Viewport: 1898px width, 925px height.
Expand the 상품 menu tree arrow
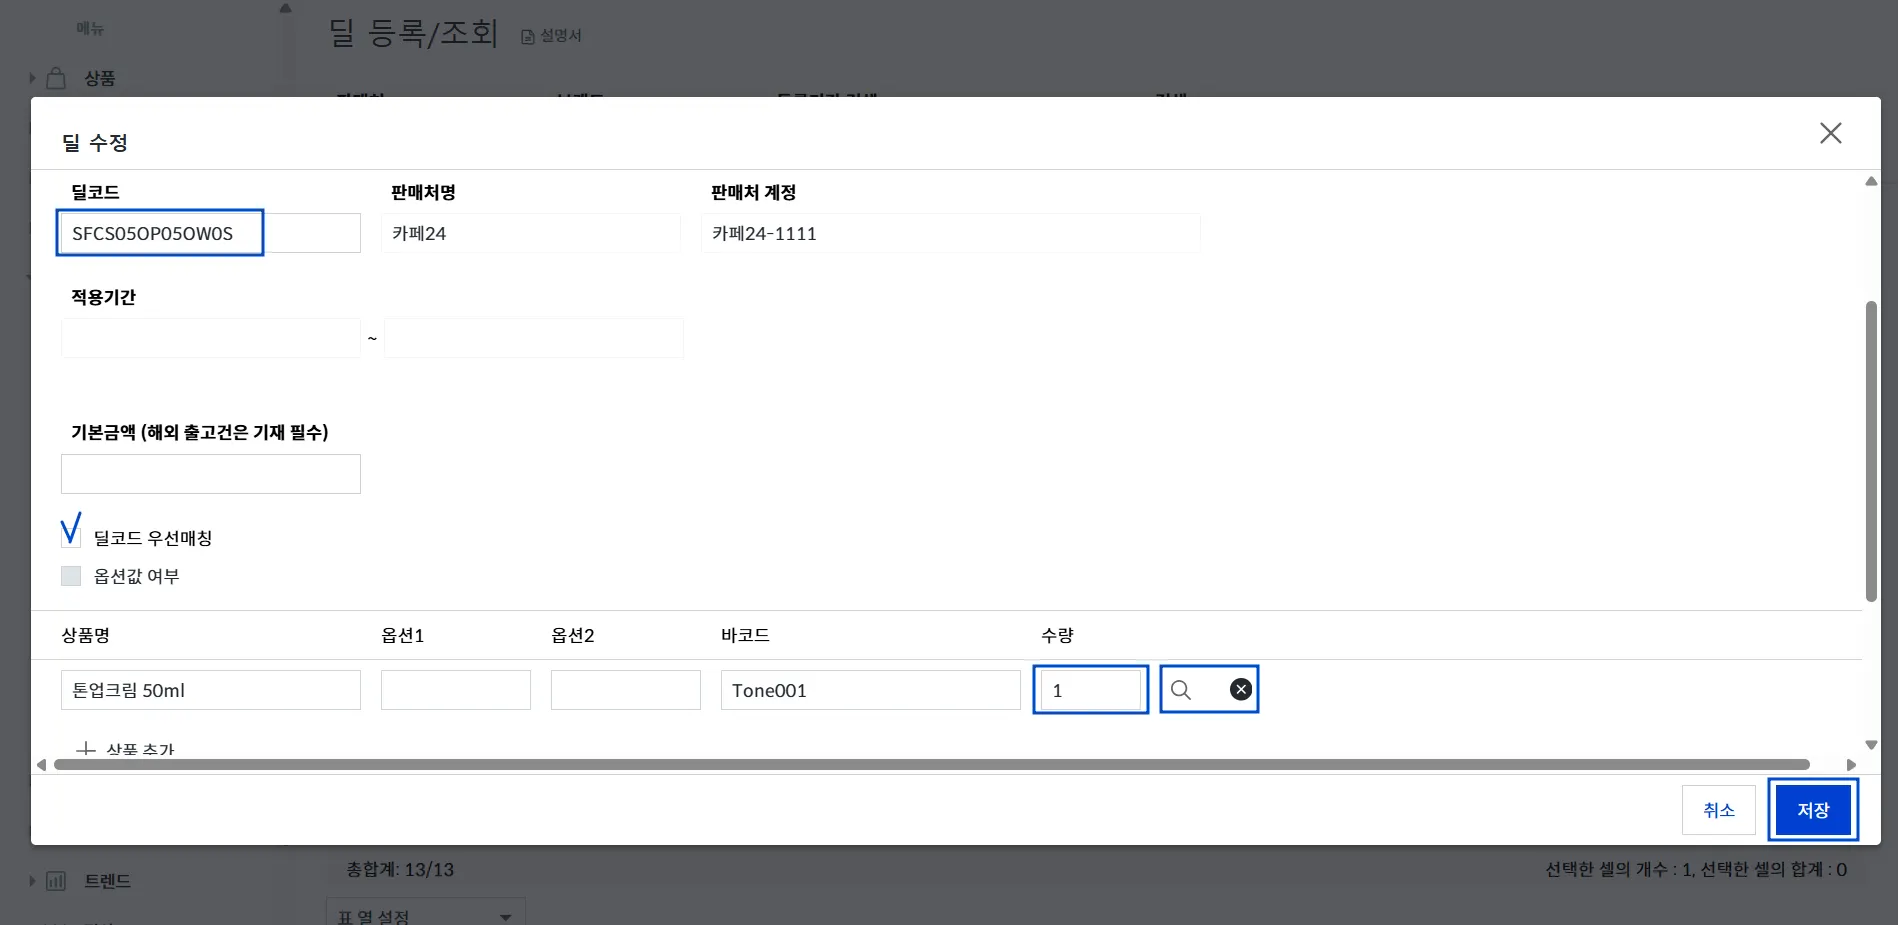click(32, 78)
